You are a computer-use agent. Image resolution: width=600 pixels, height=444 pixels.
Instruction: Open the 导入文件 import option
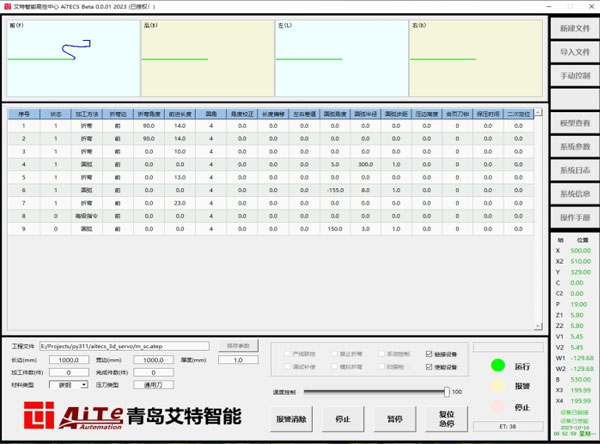coord(574,52)
